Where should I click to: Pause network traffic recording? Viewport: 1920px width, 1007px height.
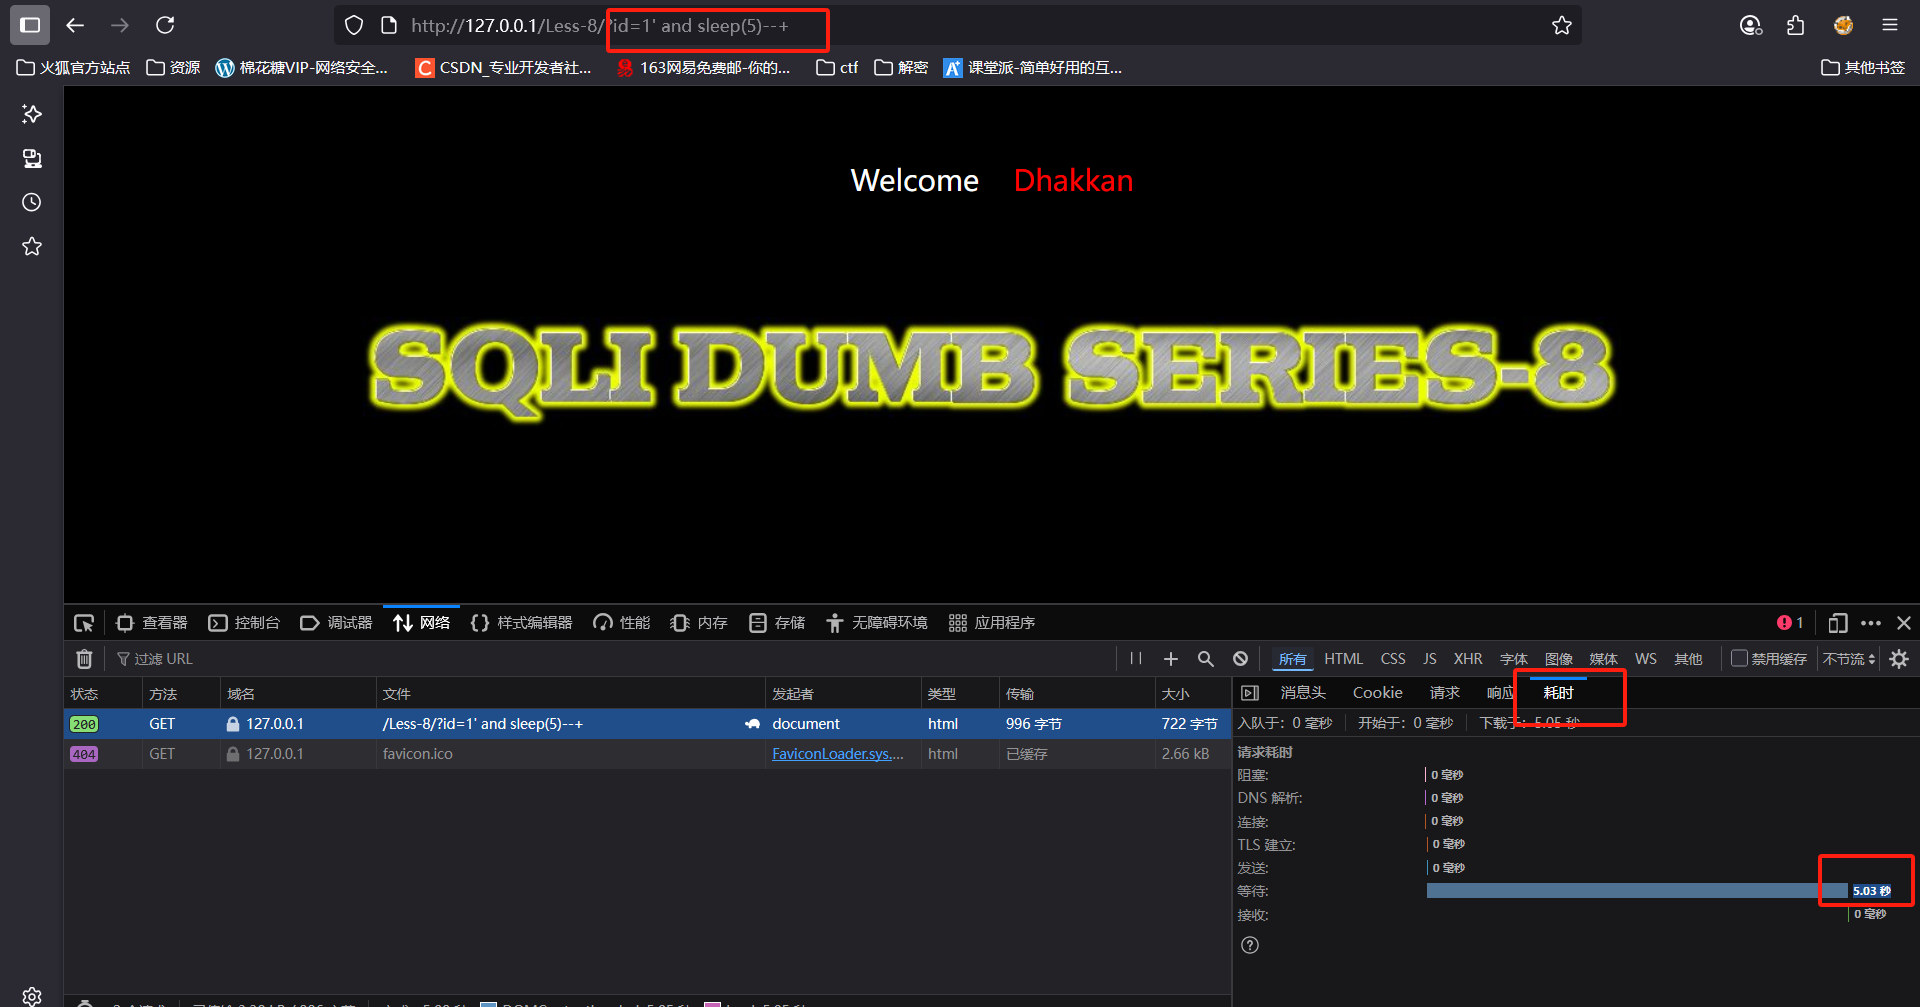coord(1135,658)
